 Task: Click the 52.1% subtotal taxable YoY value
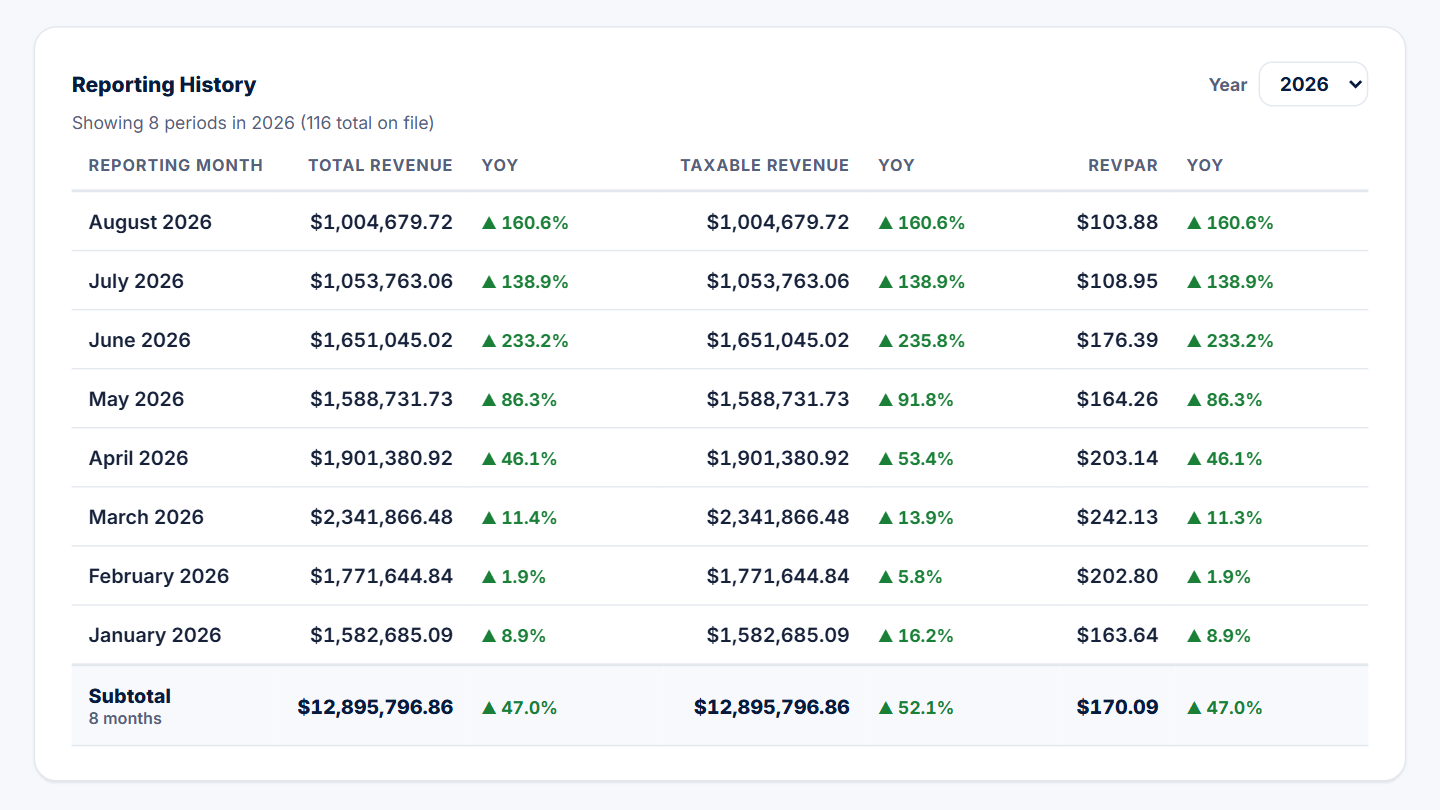pos(916,707)
